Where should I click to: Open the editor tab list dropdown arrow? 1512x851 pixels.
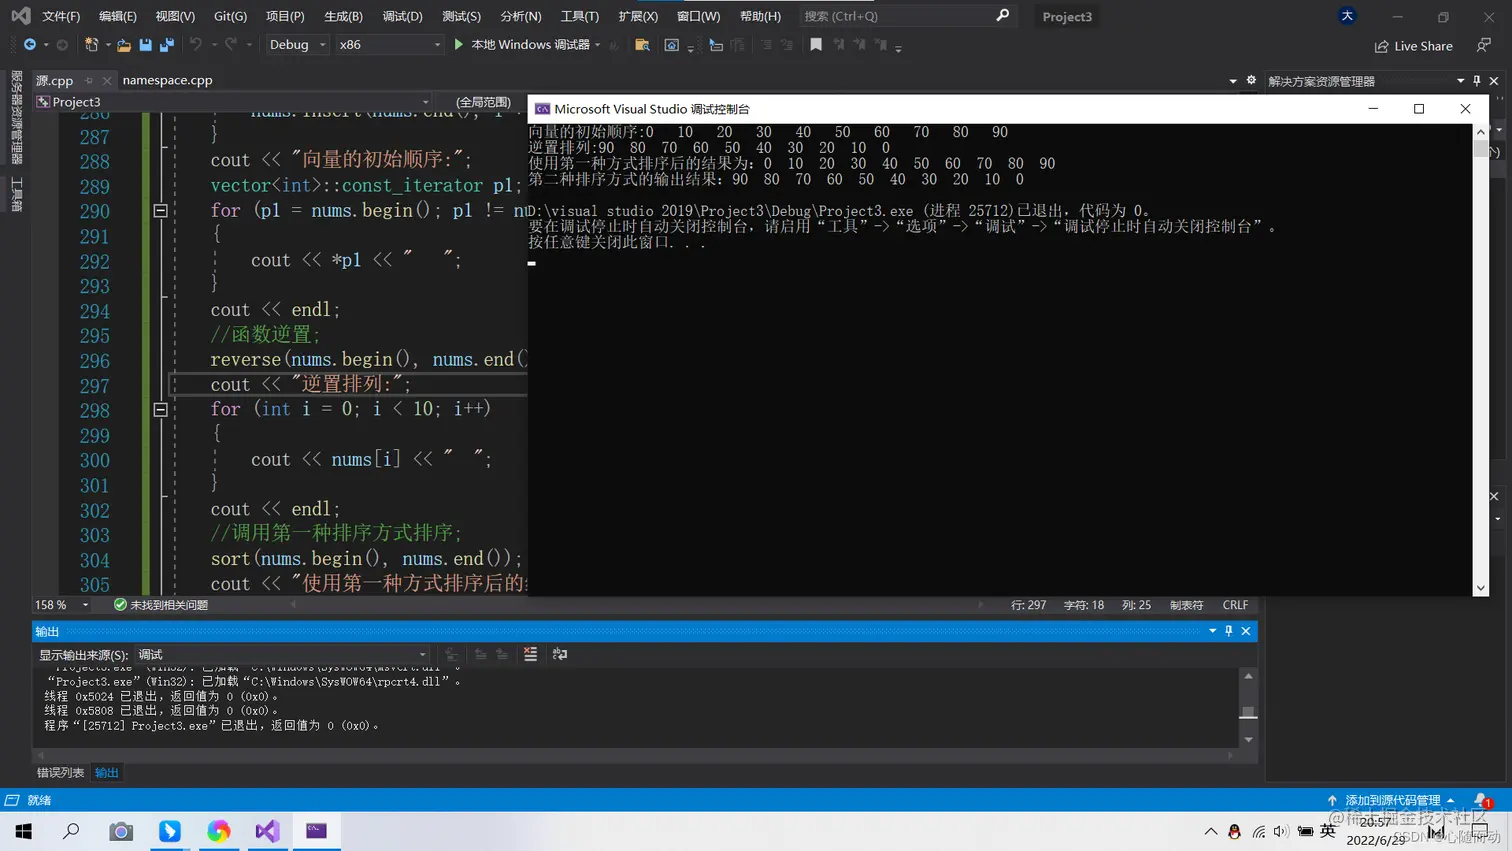point(1232,81)
